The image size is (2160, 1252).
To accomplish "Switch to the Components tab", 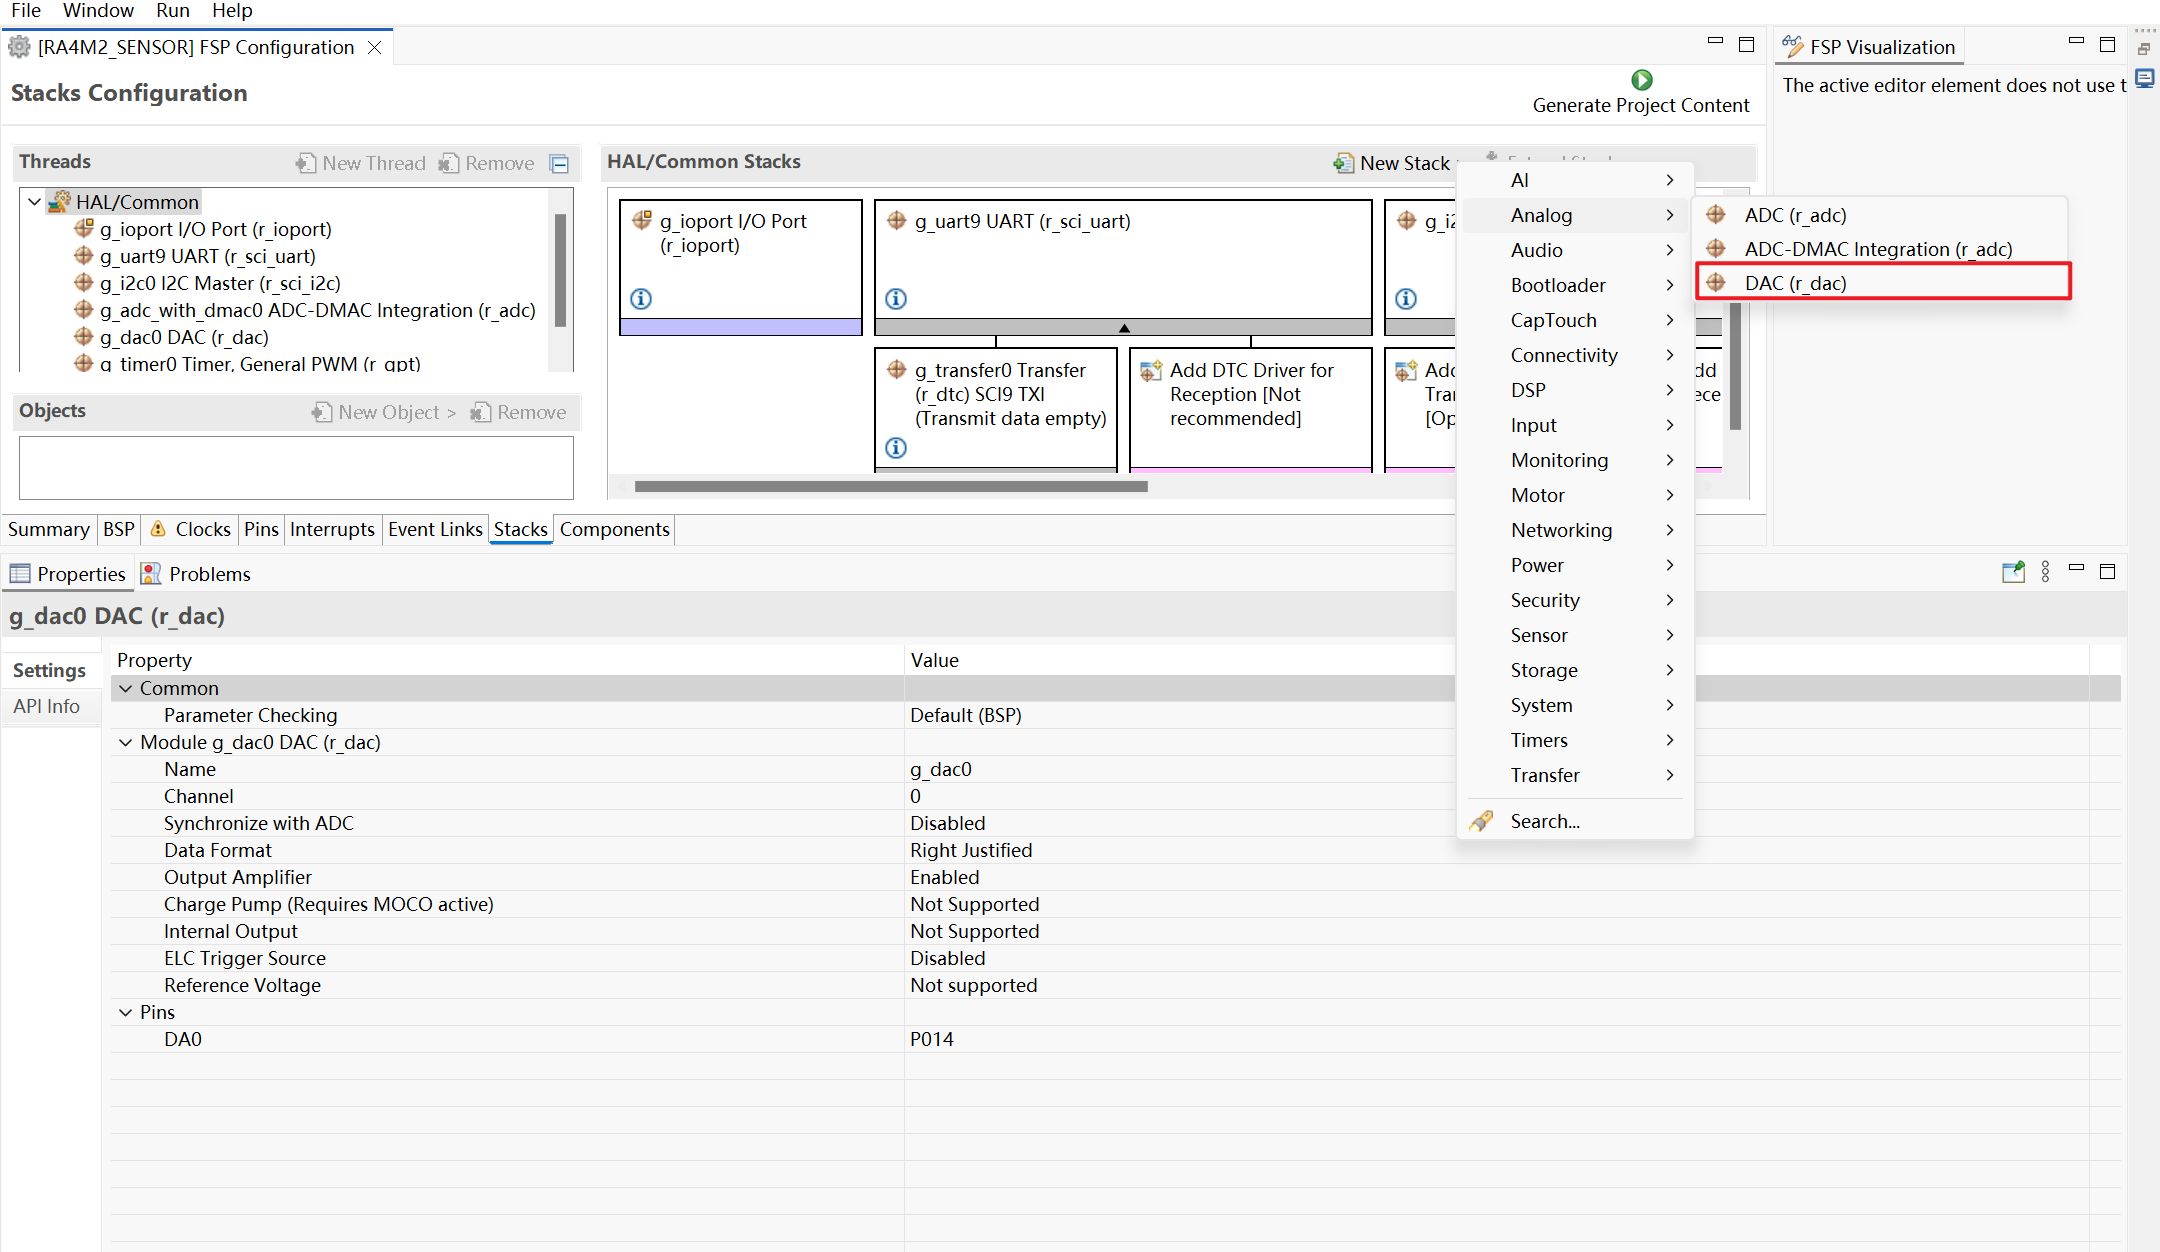I will pyautogui.click(x=615, y=529).
